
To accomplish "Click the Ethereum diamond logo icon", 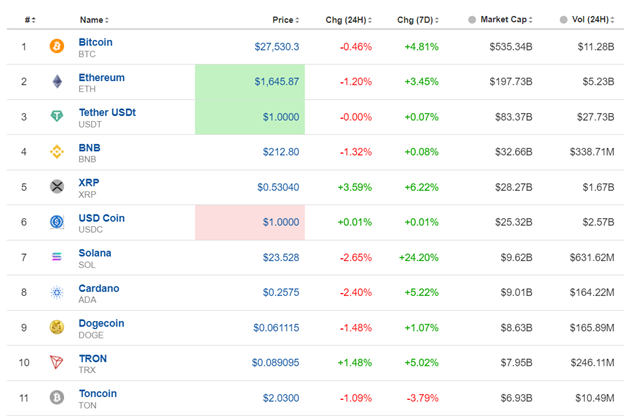I will [56, 81].
